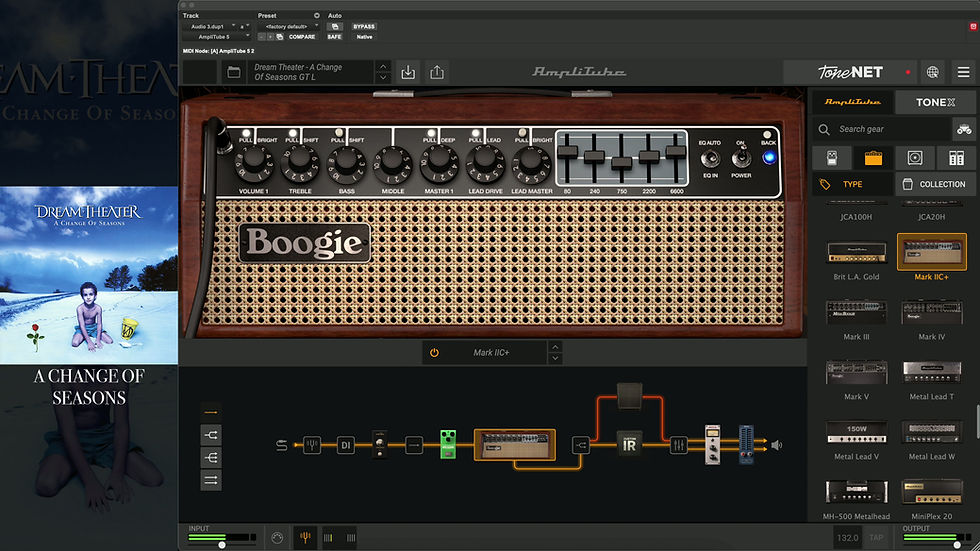Click the 132.0 tempo value field
This screenshot has height=551, width=980.
848,538
